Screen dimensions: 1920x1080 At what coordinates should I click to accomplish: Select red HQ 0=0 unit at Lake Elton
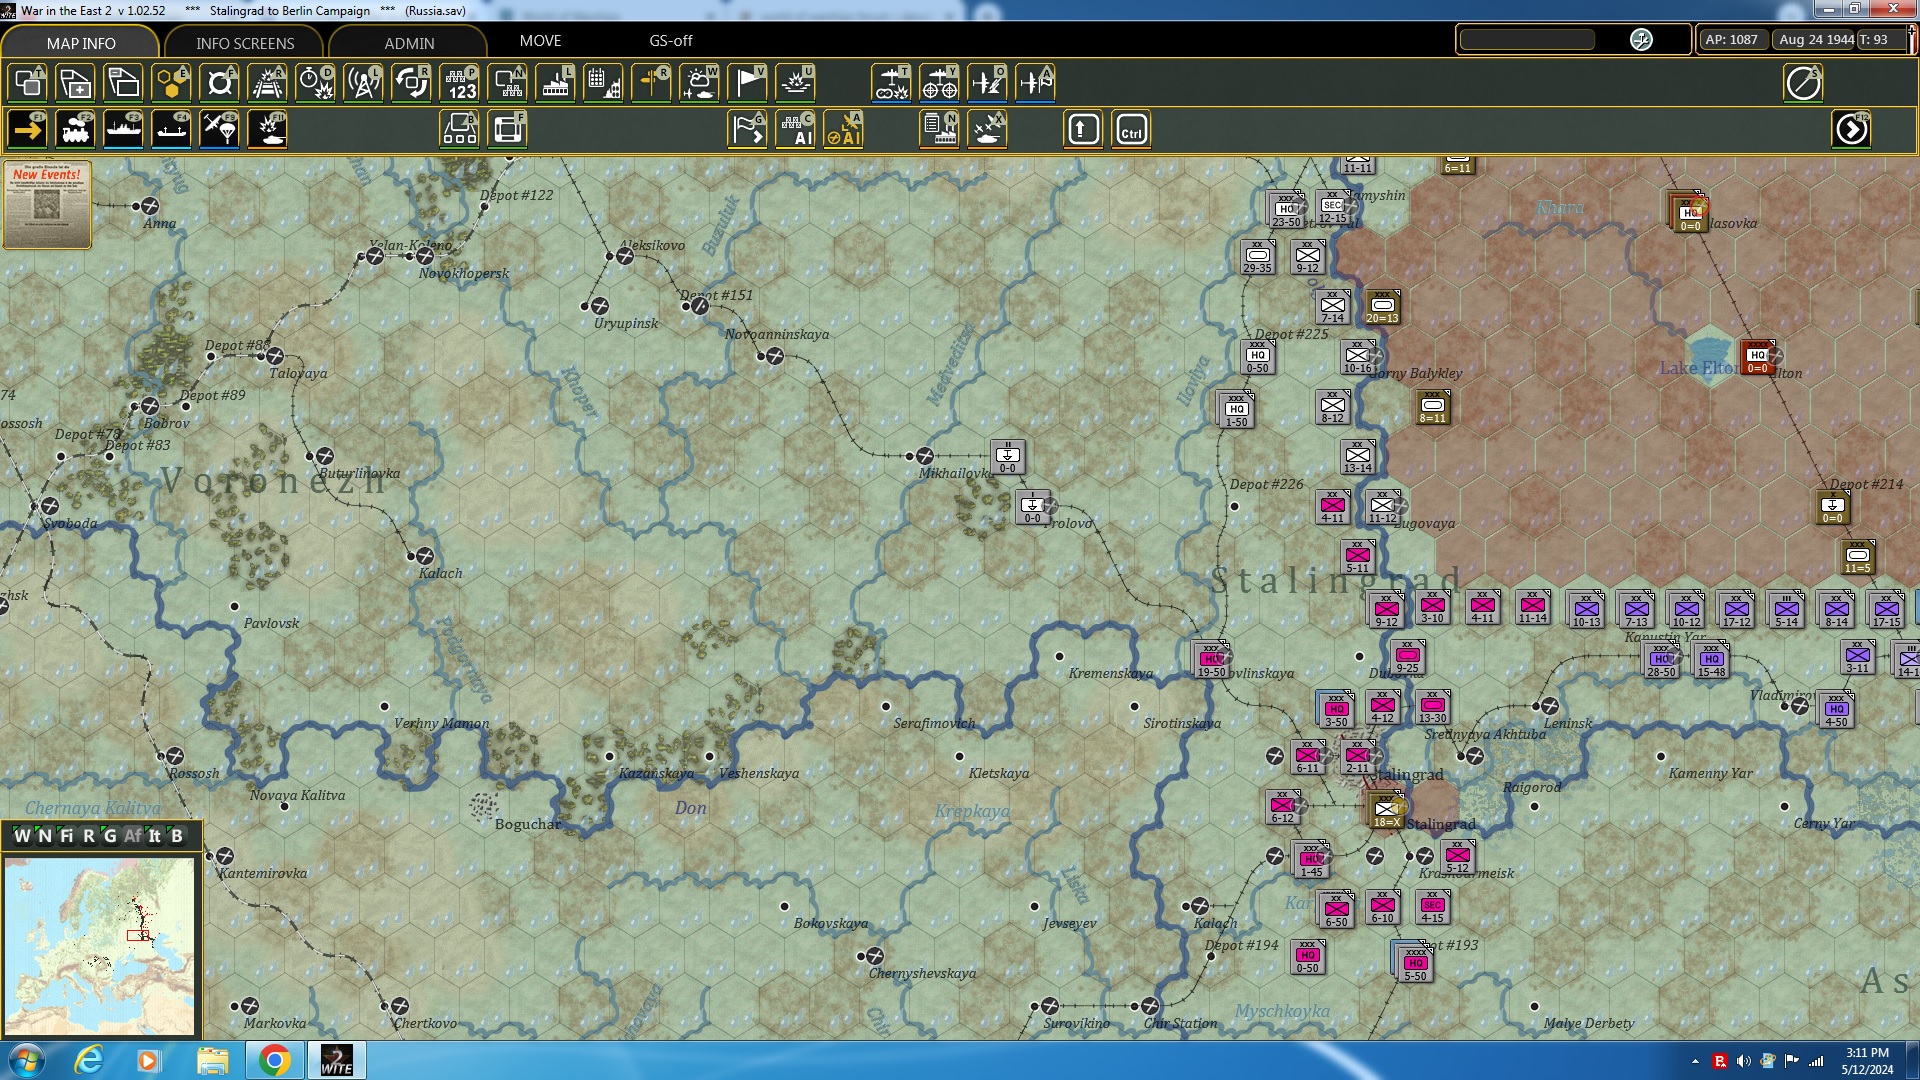click(1758, 357)
